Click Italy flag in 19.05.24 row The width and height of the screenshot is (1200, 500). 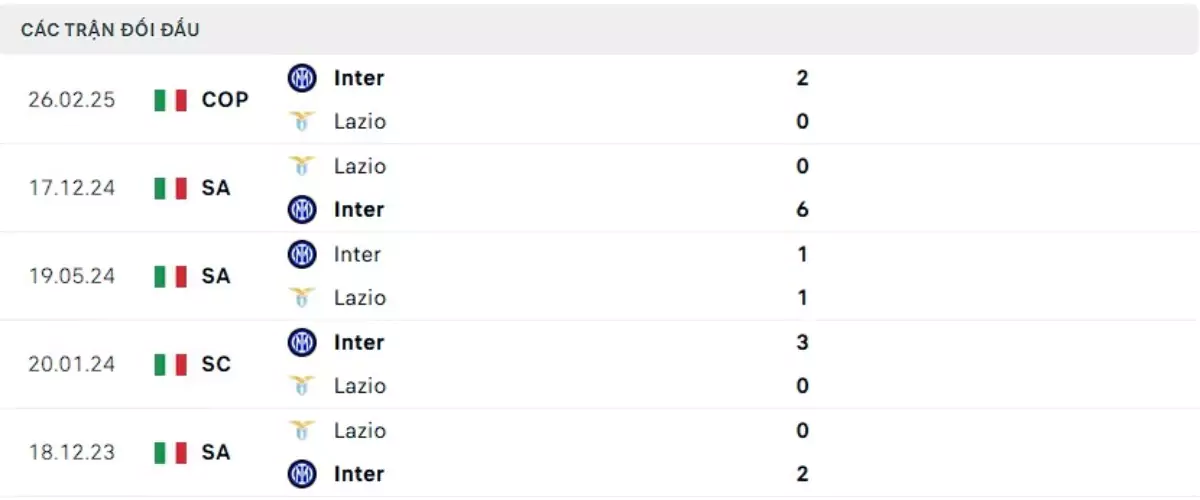[x=171, y=276]
